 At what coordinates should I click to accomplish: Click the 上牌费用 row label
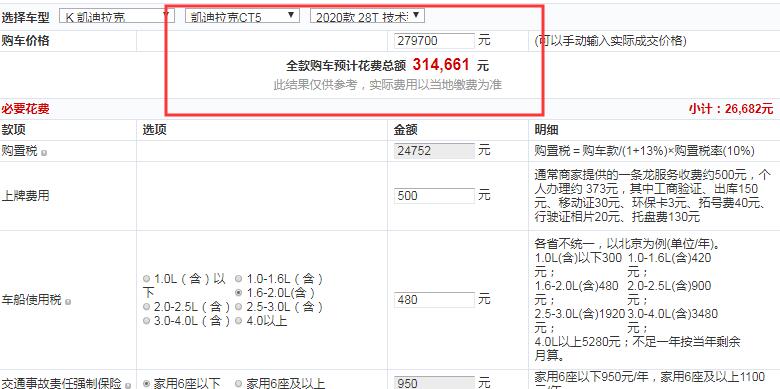coord(25,195)
